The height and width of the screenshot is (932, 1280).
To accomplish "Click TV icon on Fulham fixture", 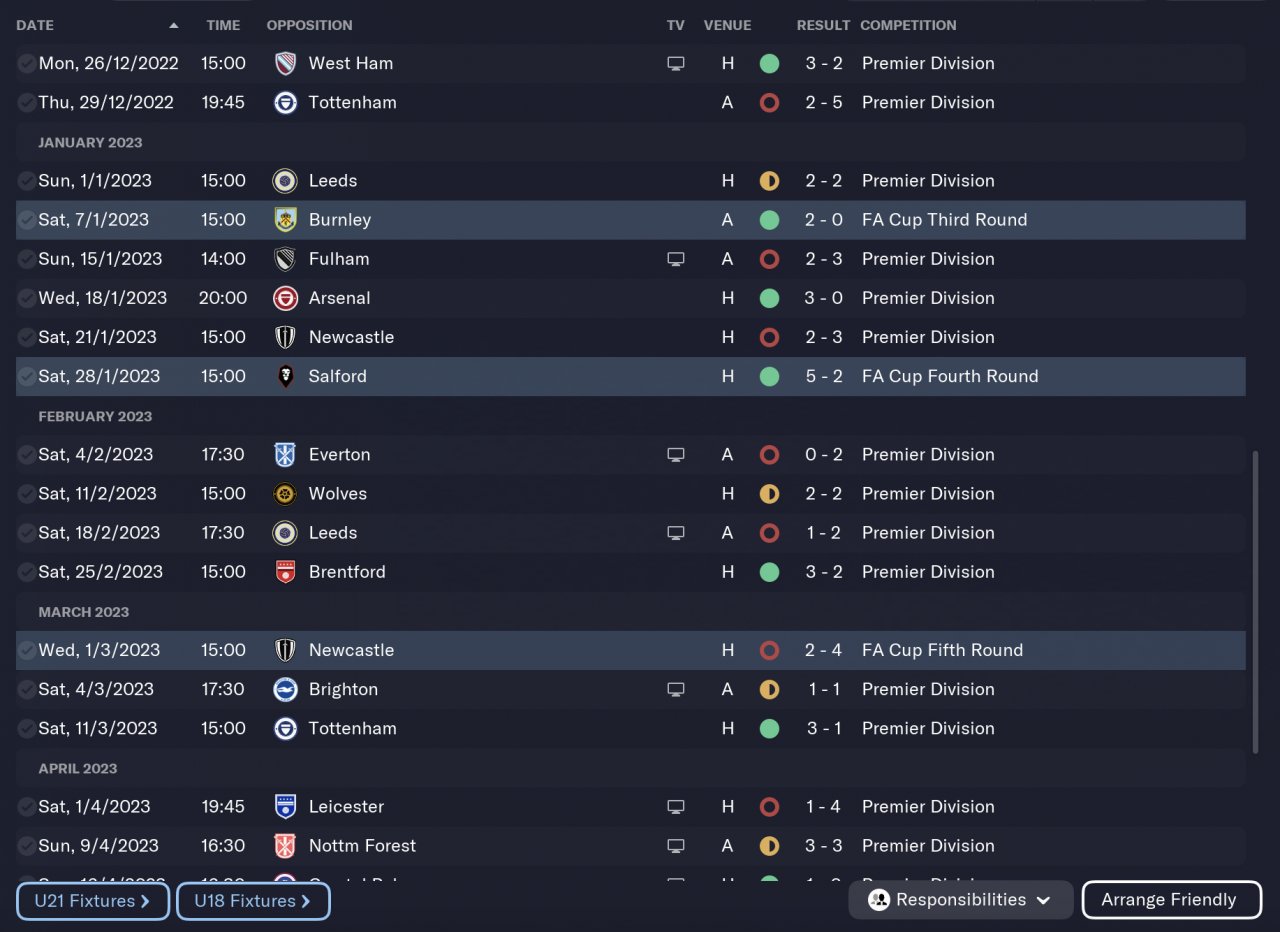I will coord(676,259).
